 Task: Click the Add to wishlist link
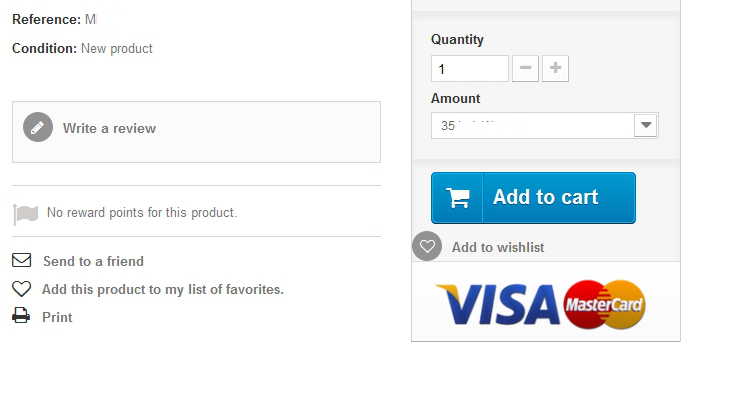tap(498, 247)
